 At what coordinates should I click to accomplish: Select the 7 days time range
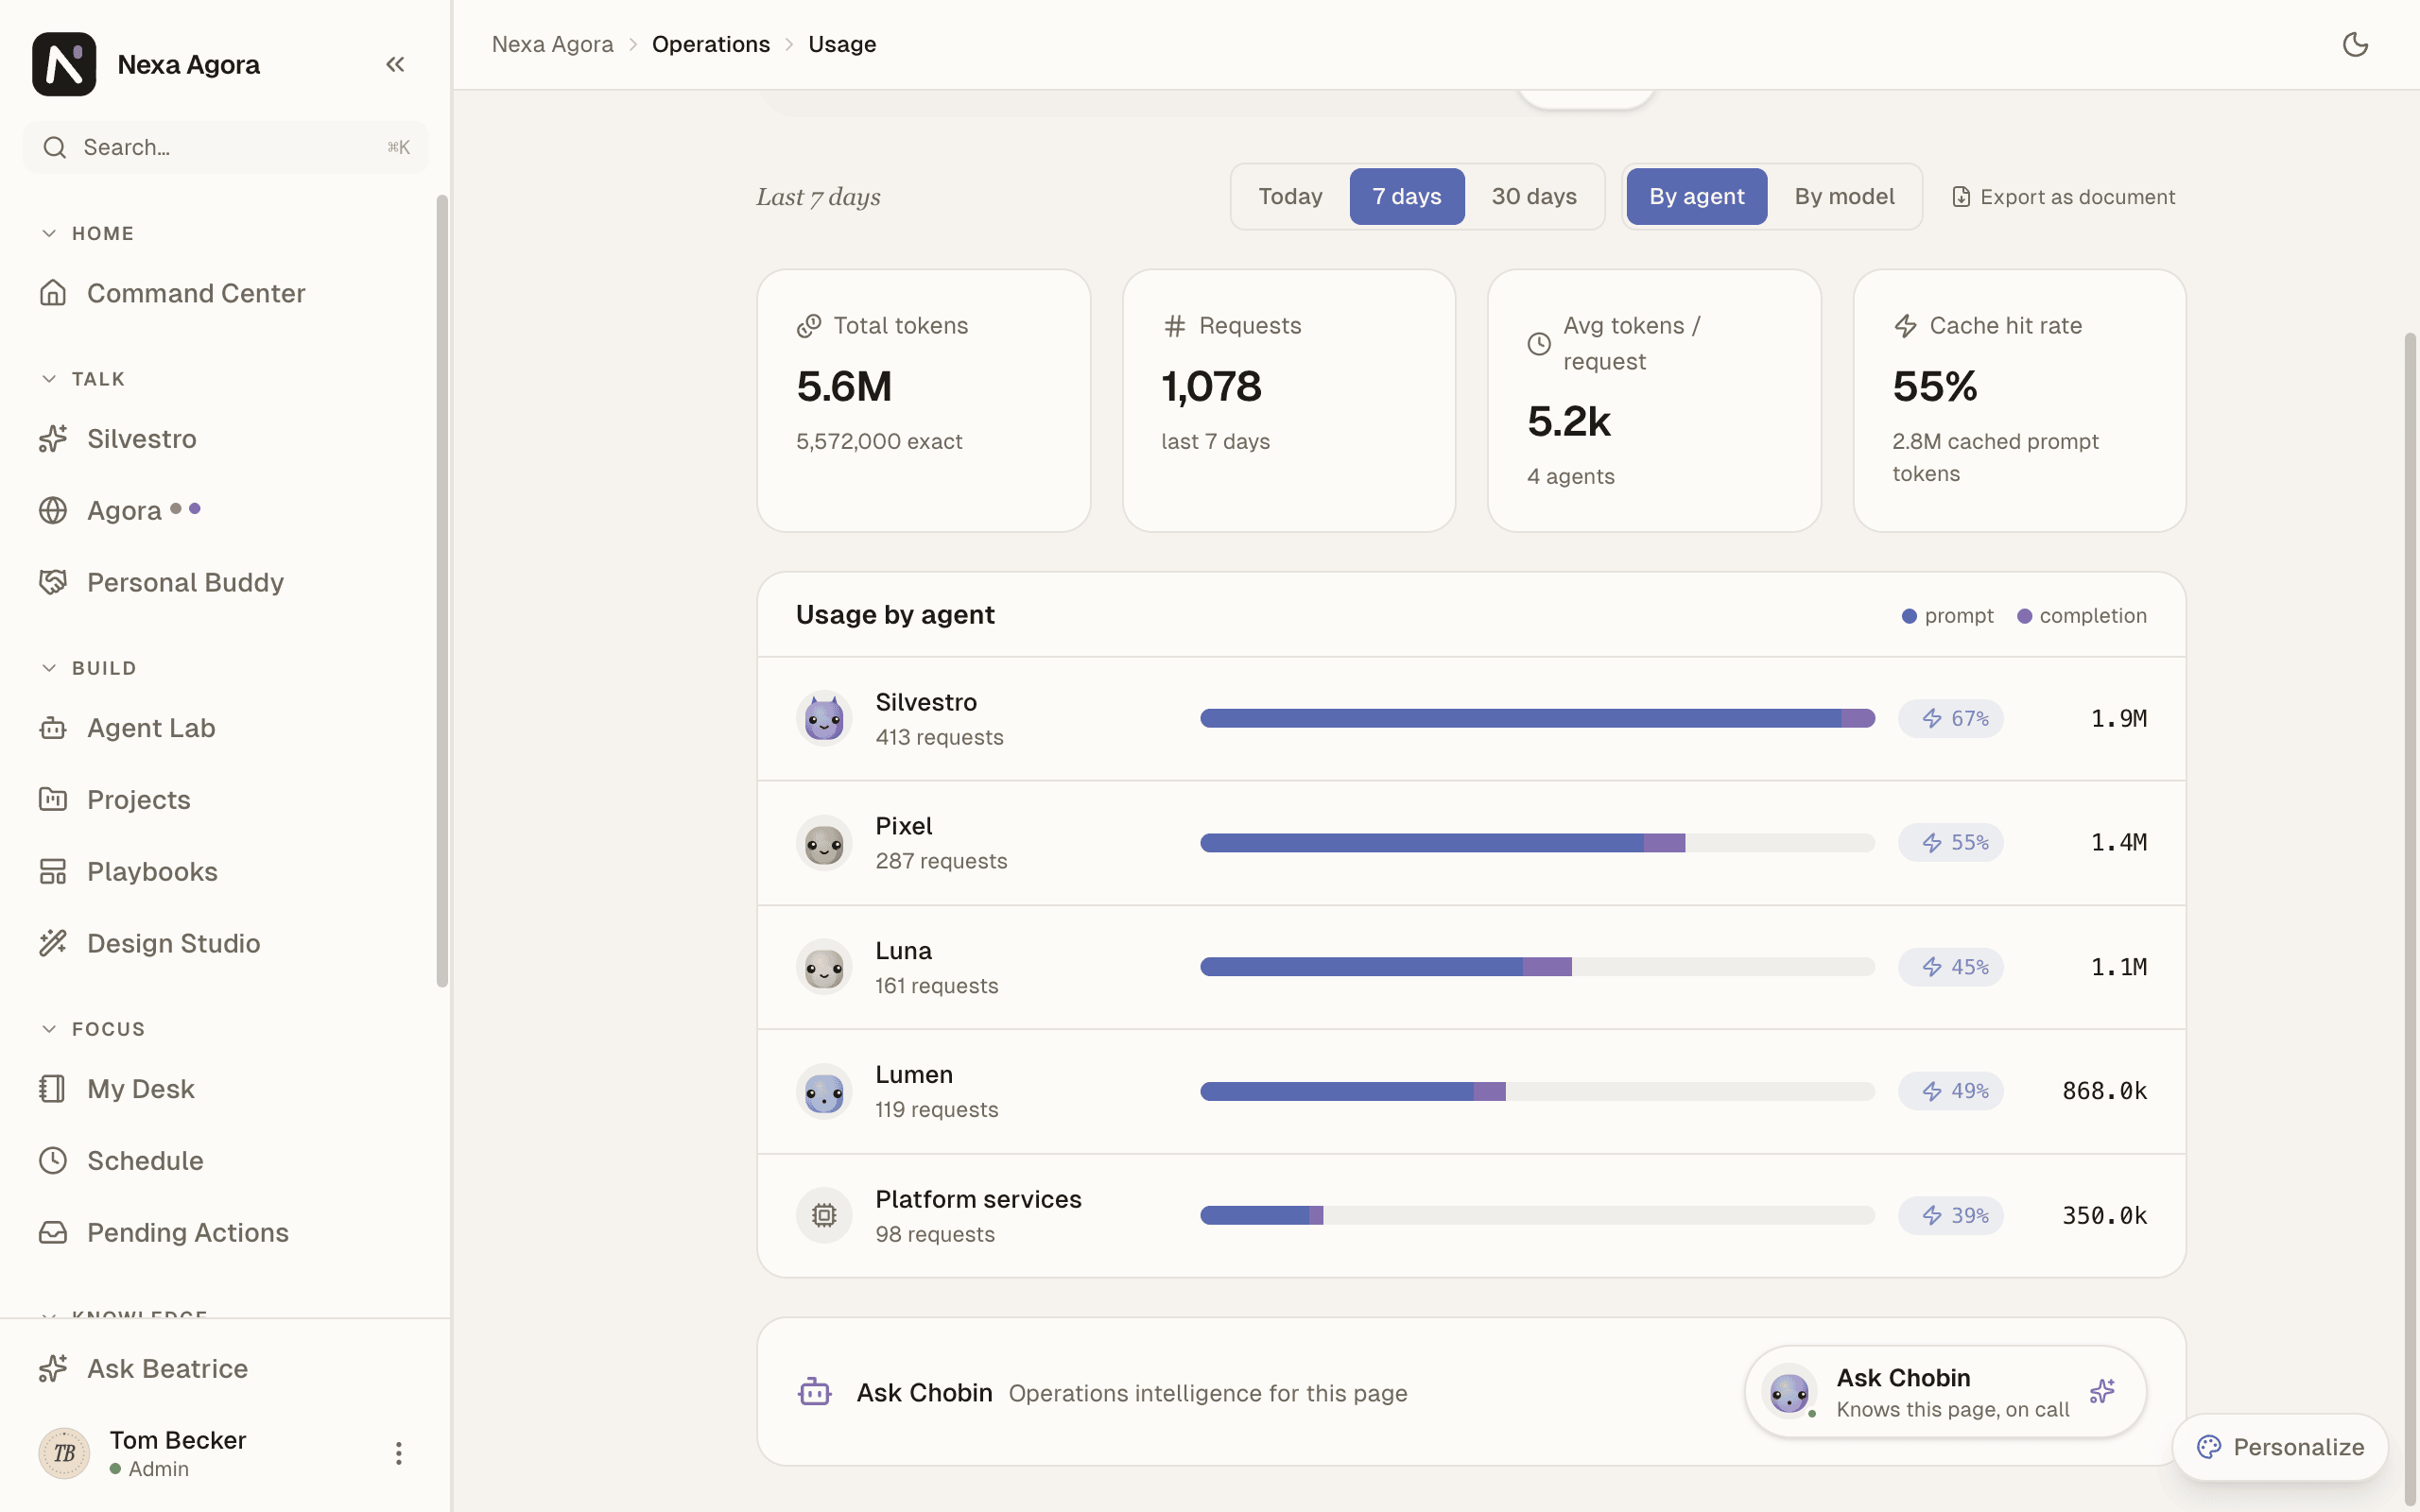(1406, 196)
